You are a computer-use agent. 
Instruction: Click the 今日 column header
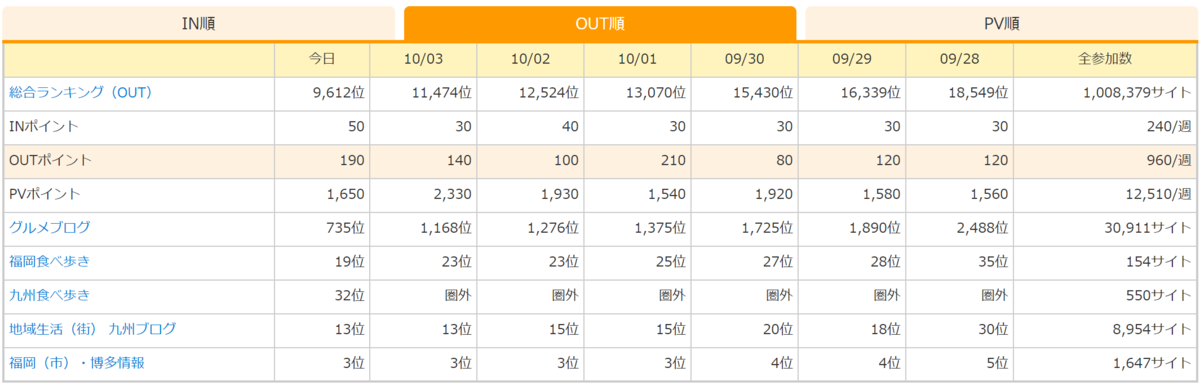pos(322,59)
